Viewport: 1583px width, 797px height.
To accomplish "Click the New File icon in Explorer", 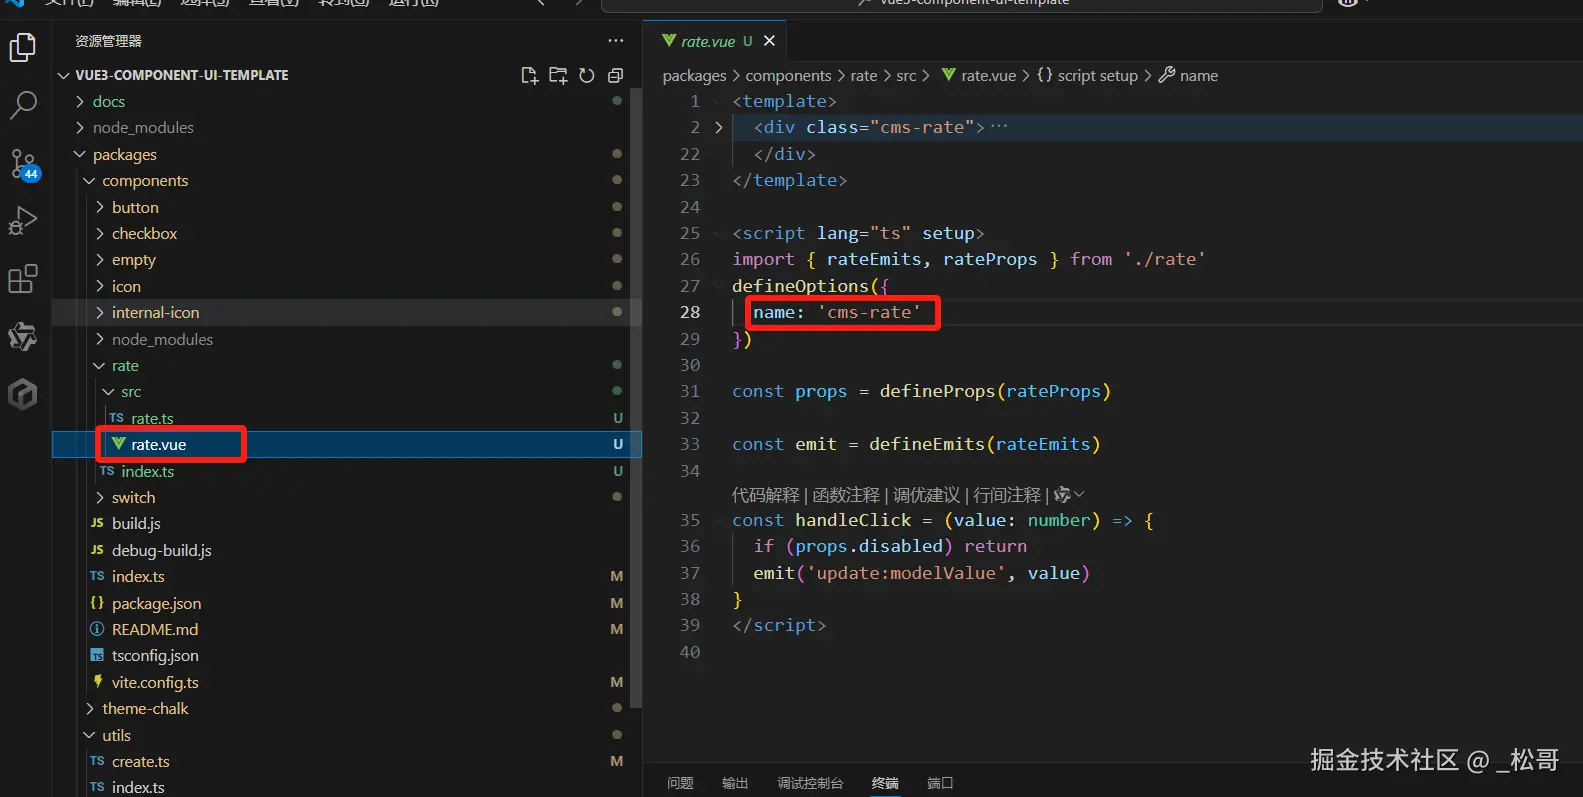I will coord(530,75).
